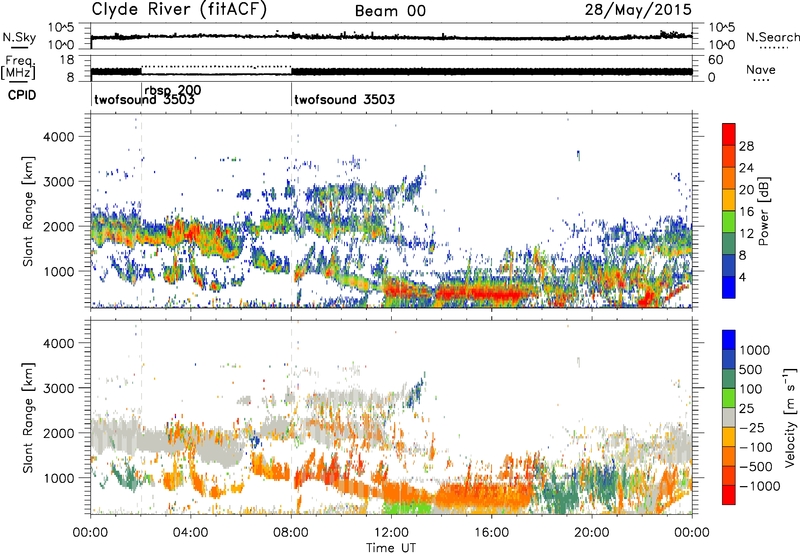800x554 pixels.
Task: Click "4000" range tick on power panel
Action: pos(58,137)
